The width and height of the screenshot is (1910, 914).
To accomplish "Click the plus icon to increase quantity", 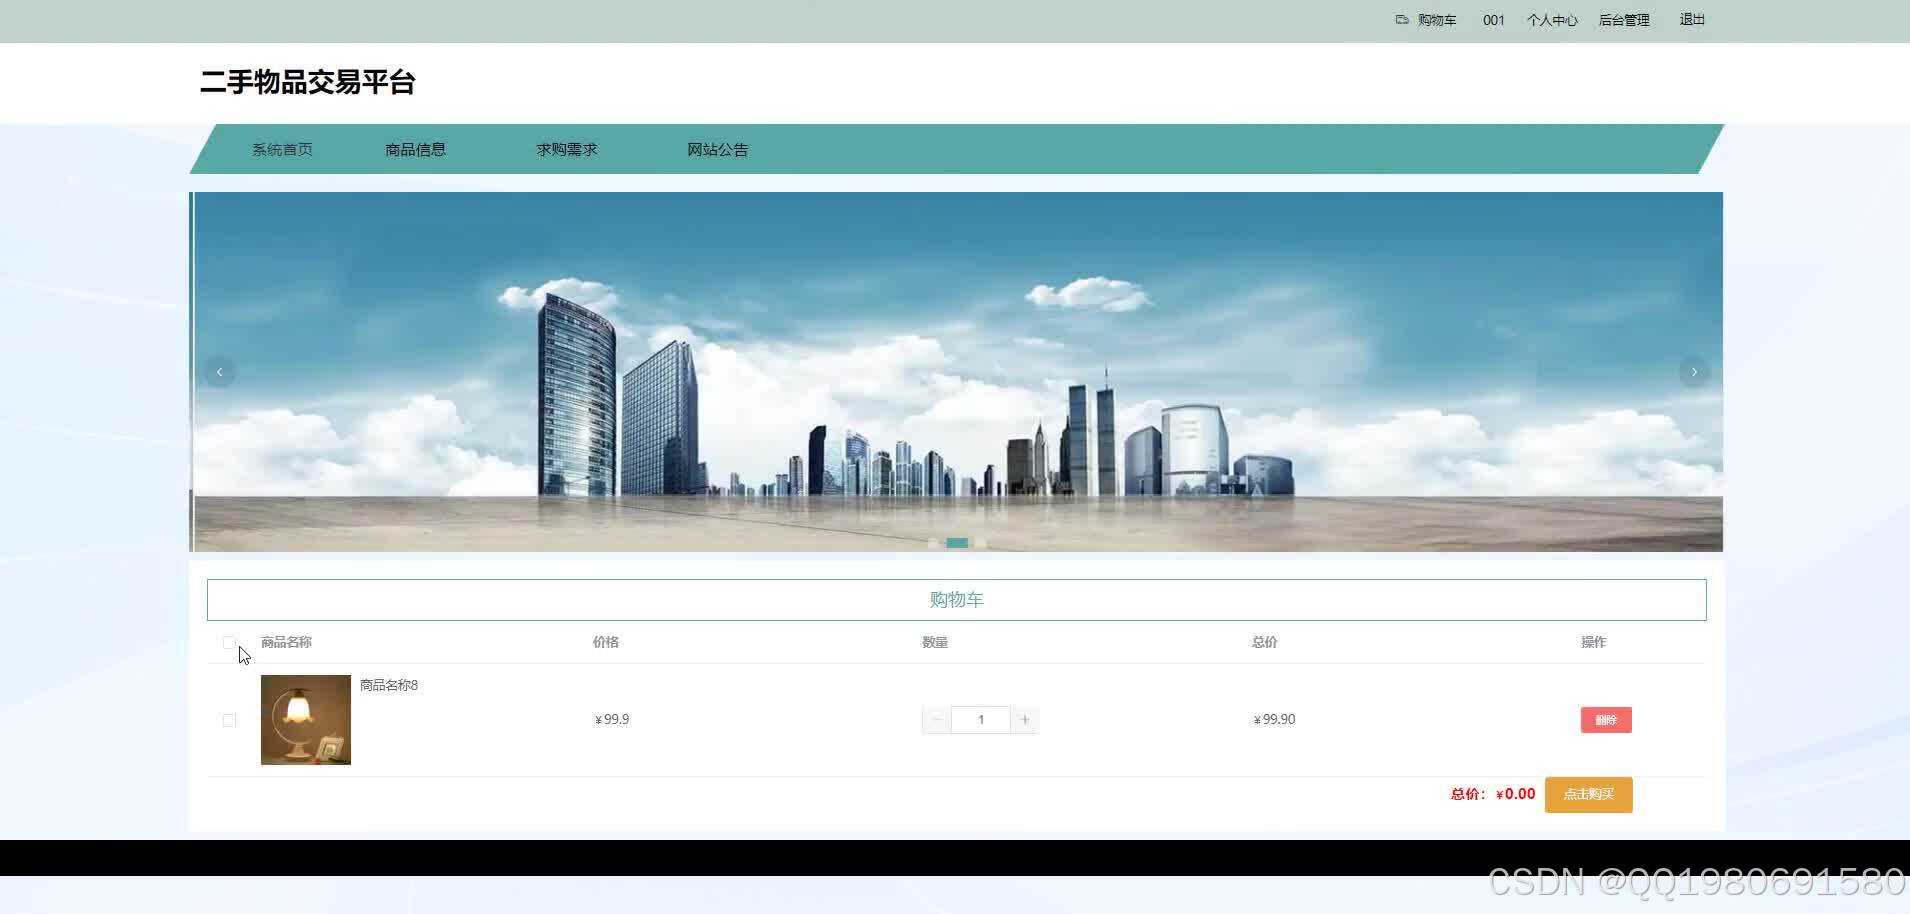I will coord(1024,719).
